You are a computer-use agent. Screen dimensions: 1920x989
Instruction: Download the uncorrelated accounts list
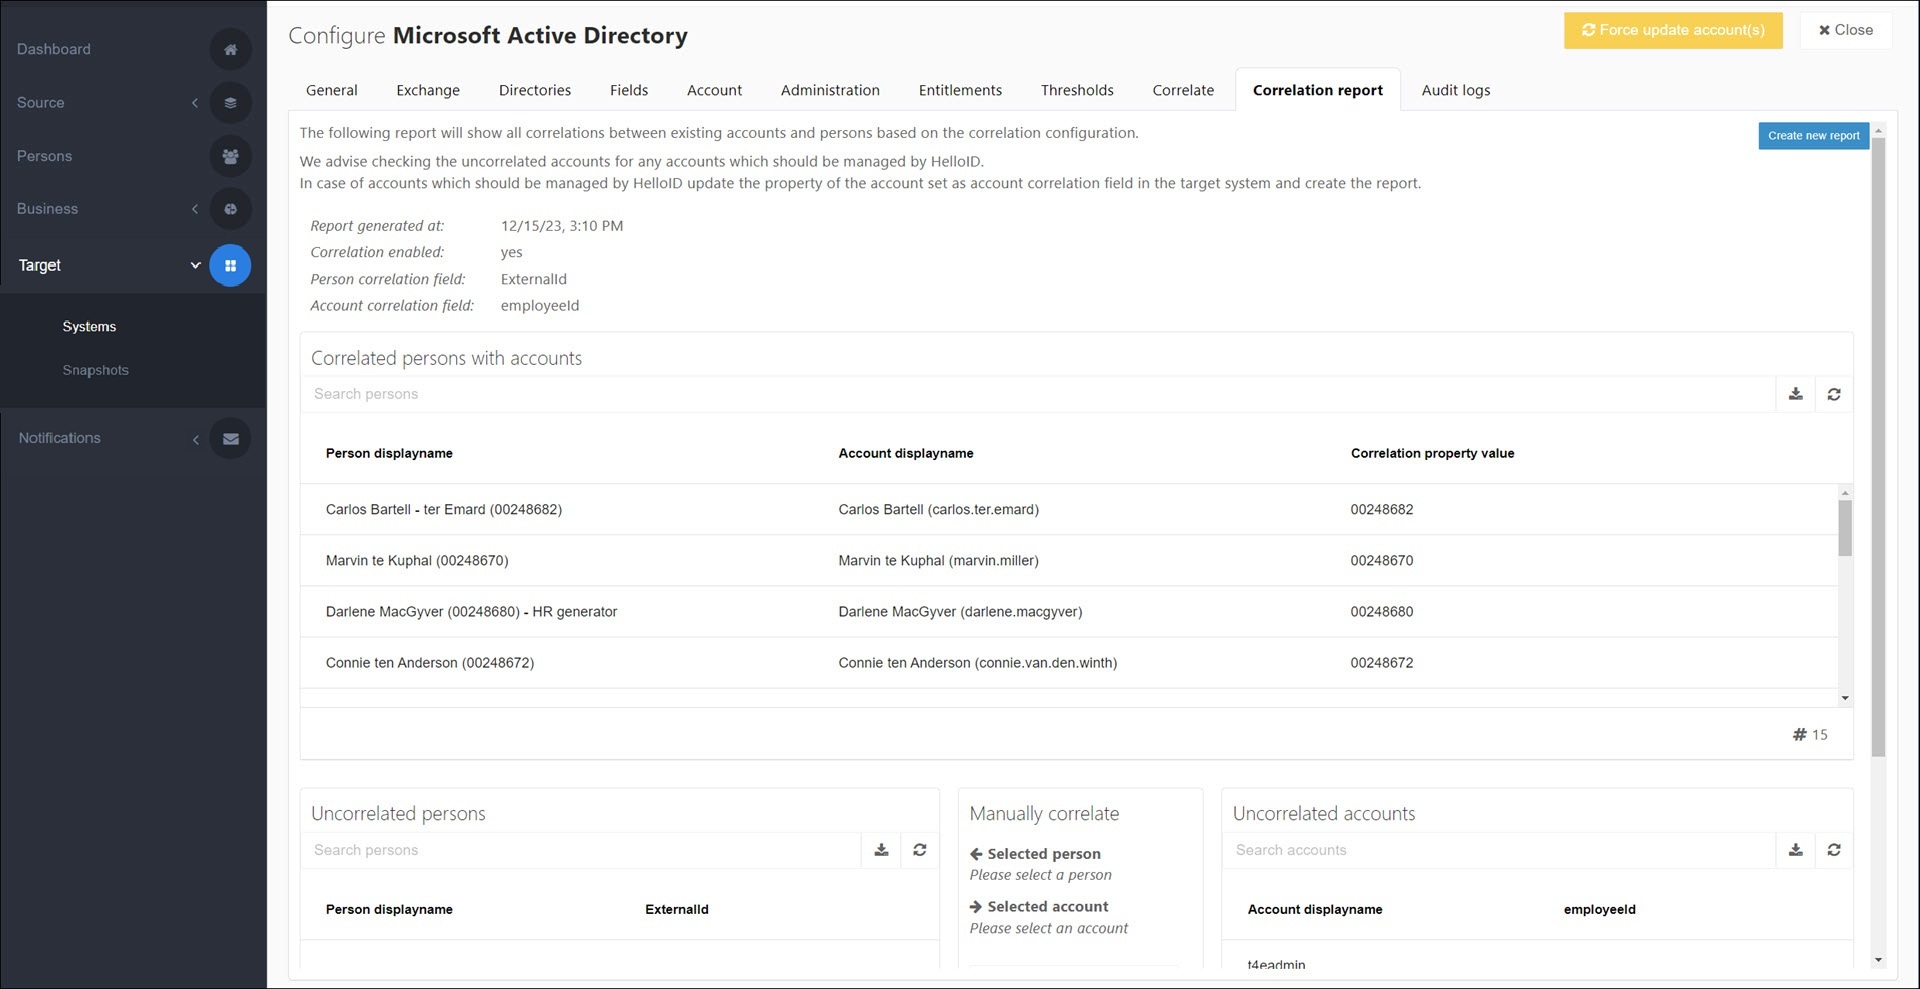click(1796, 850)
